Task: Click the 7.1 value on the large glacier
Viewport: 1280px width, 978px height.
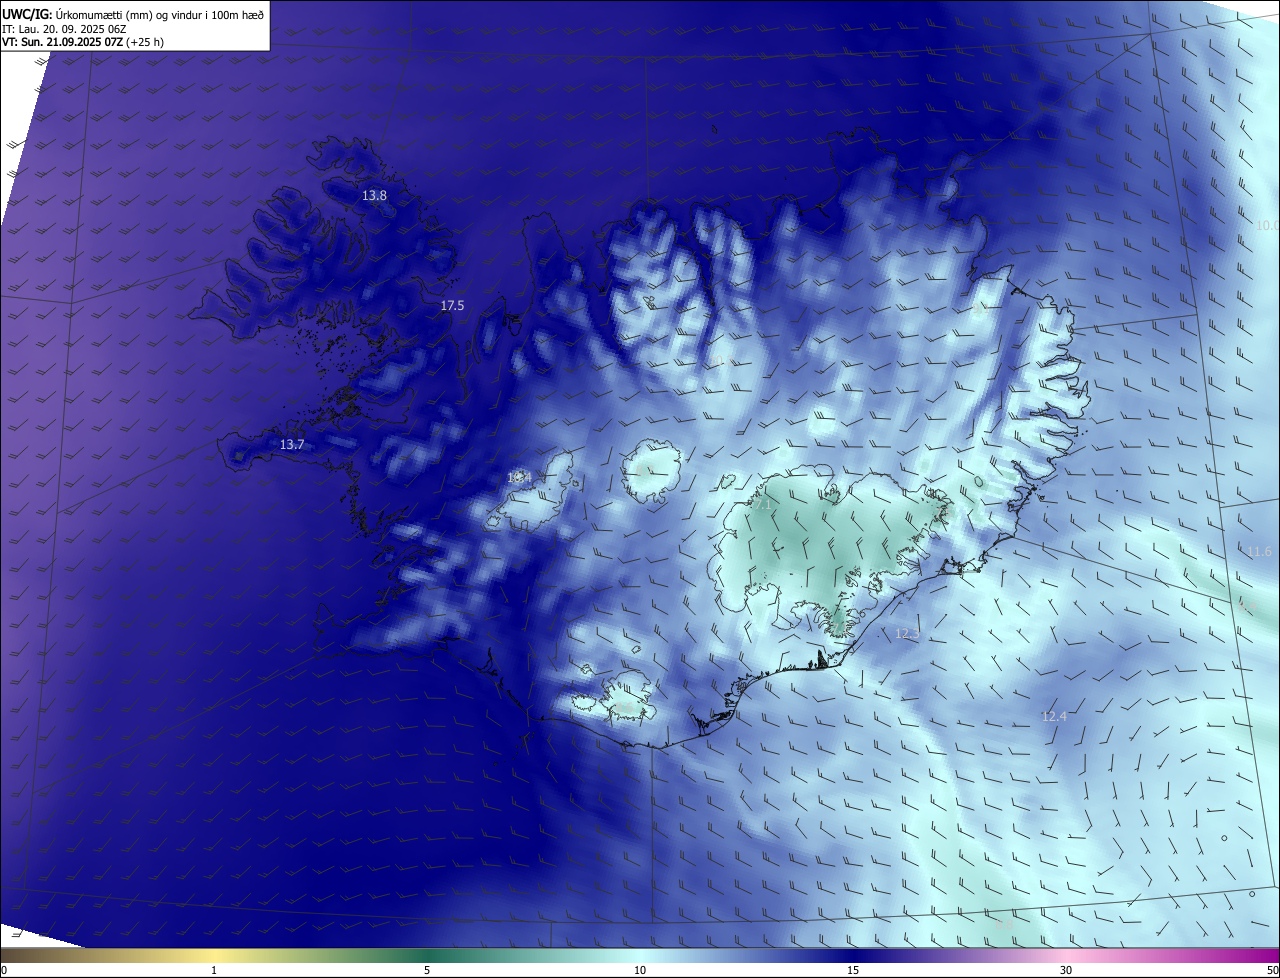Action: click(761, 506)
